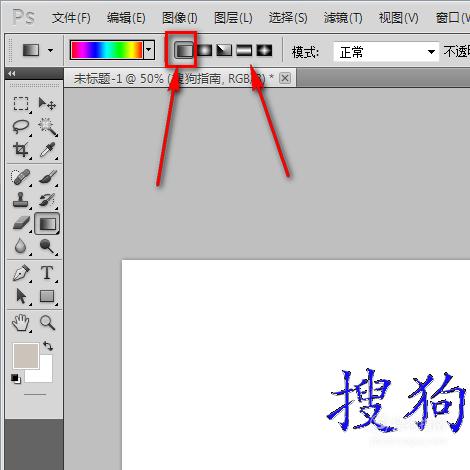This screenshot has width=470, height=470.
Task: Select the Dodge tool
Action: click(47, 246)
